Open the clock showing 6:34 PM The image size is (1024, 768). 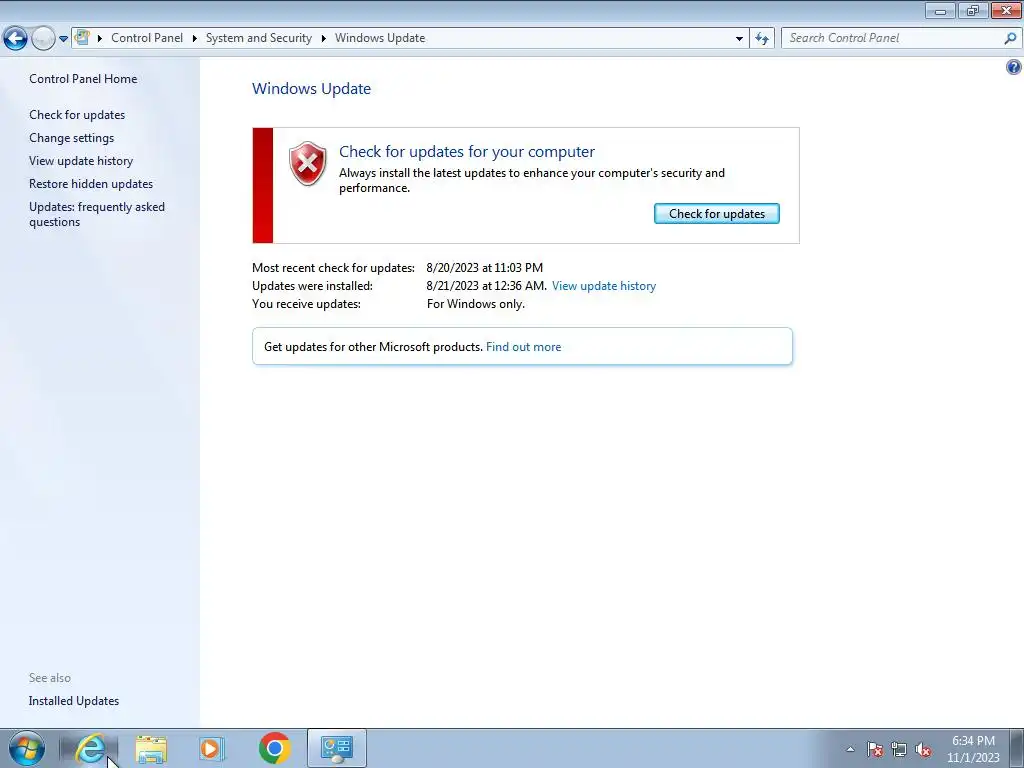(x=973, y=749)
